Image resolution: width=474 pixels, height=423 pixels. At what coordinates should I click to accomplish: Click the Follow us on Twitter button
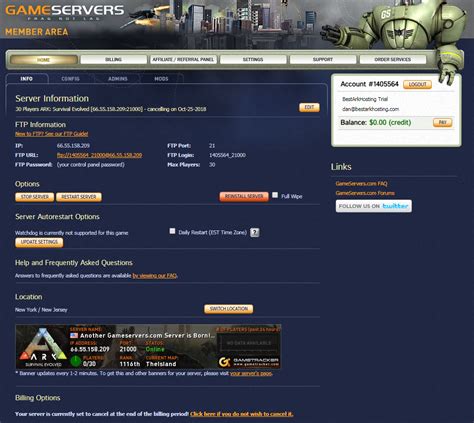tap(374, 206)
